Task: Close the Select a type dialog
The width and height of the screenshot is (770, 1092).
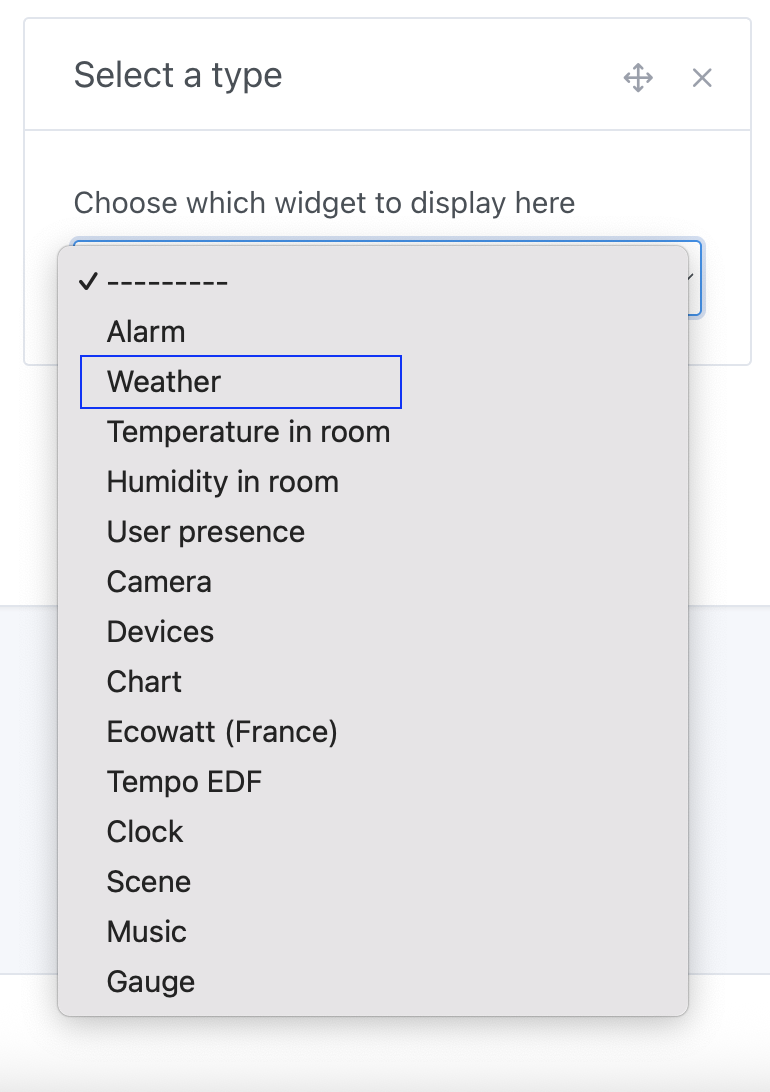Action: tap(702, 77)
